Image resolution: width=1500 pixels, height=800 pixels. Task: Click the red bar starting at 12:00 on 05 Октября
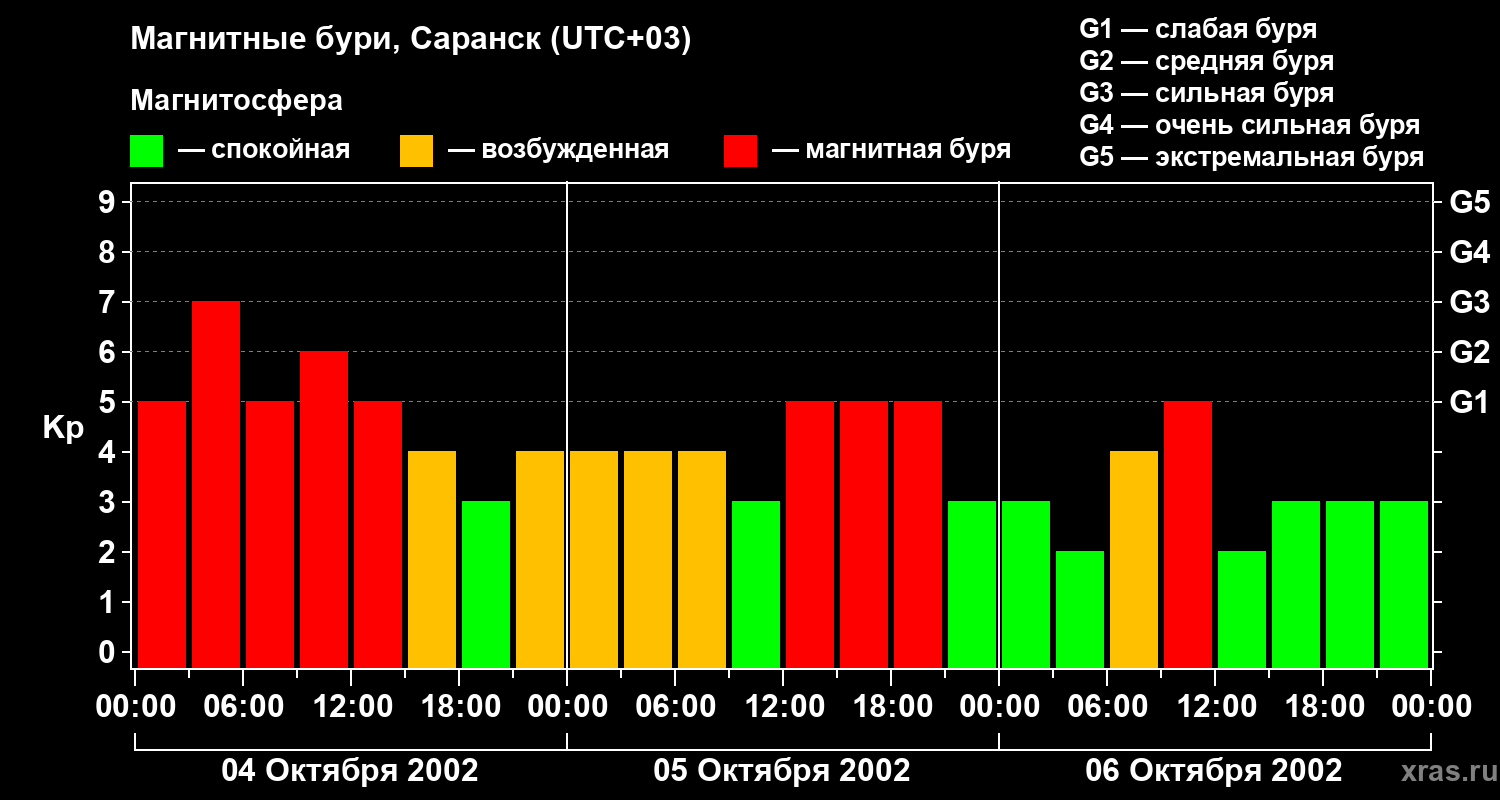pyautogui.click(x=810, y=534)
